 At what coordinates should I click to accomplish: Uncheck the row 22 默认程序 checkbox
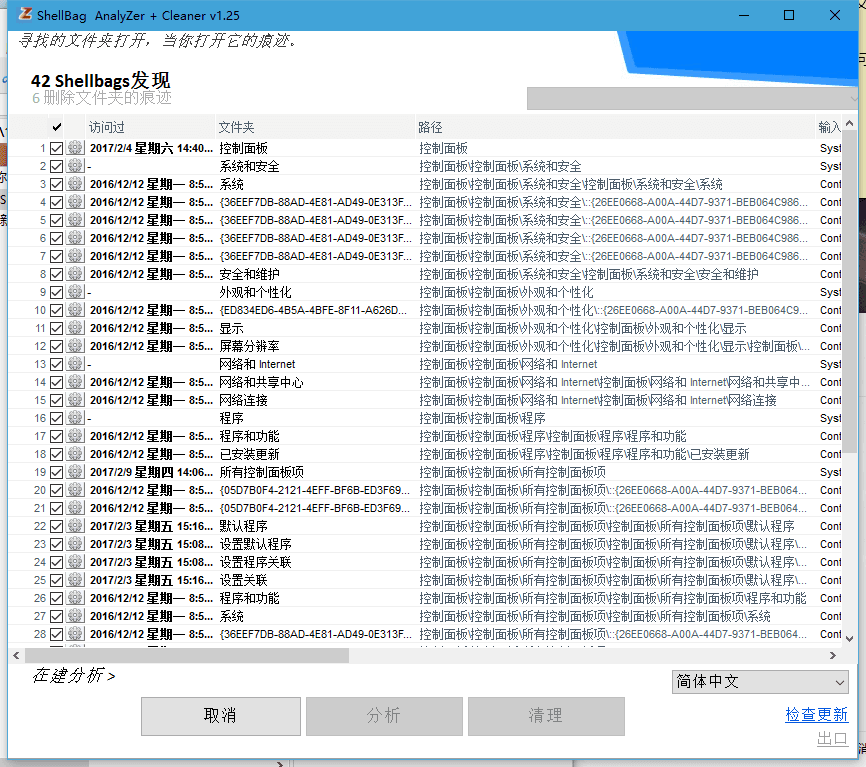56,526
